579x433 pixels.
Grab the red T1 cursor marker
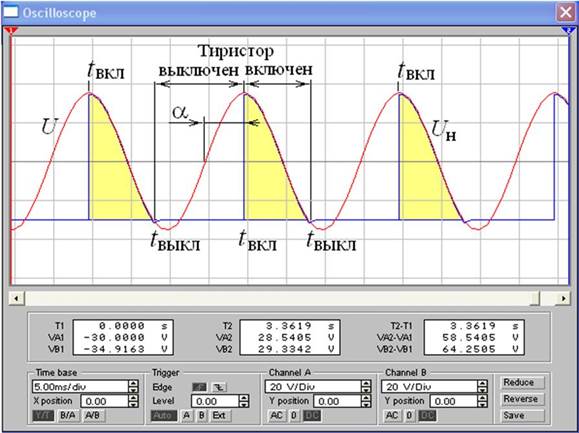[x=11, y=31]
